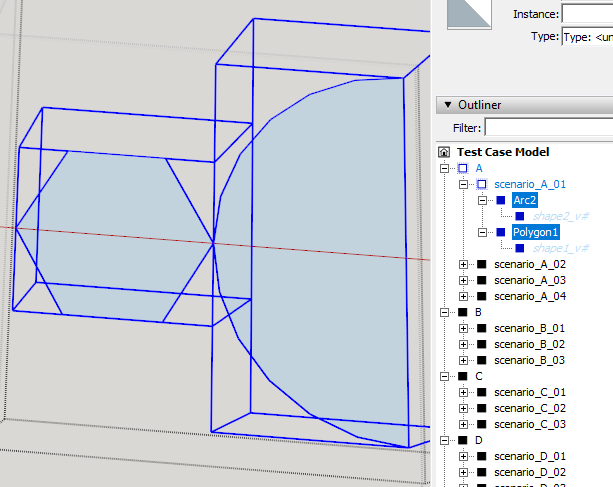Click the black icon beside scenario_A_03
This screenshot has height=487, width=613.
(x=482, y=280)
